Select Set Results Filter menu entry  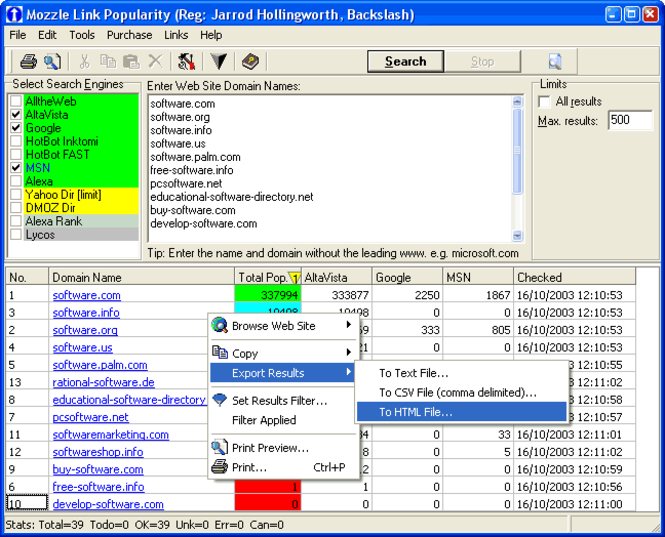282,400
